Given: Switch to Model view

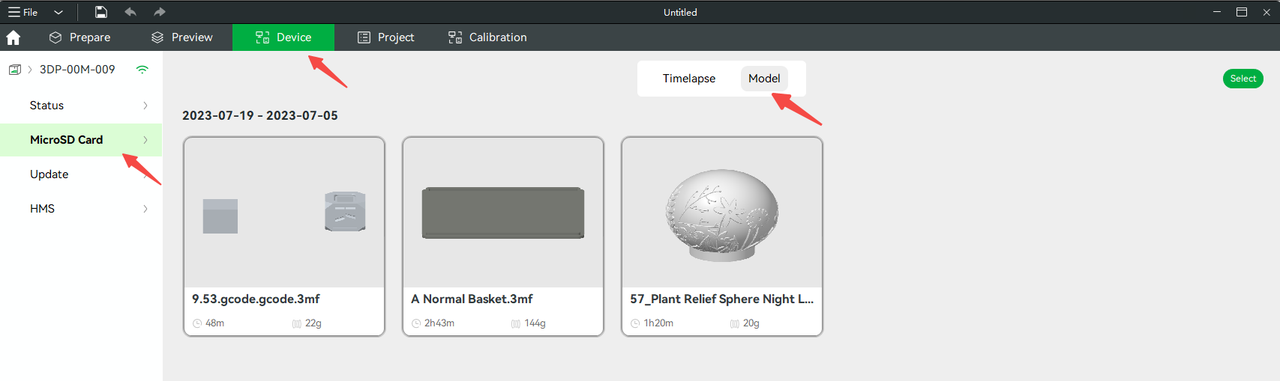Looking at the screenshot, I should 764,79.
